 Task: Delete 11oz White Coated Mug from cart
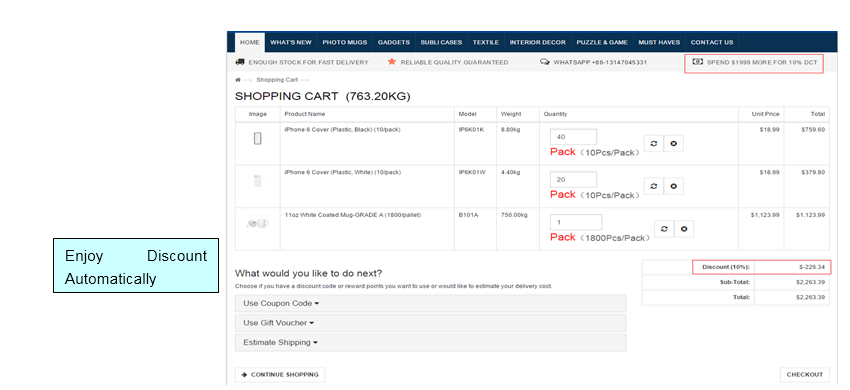pos(684,229)
